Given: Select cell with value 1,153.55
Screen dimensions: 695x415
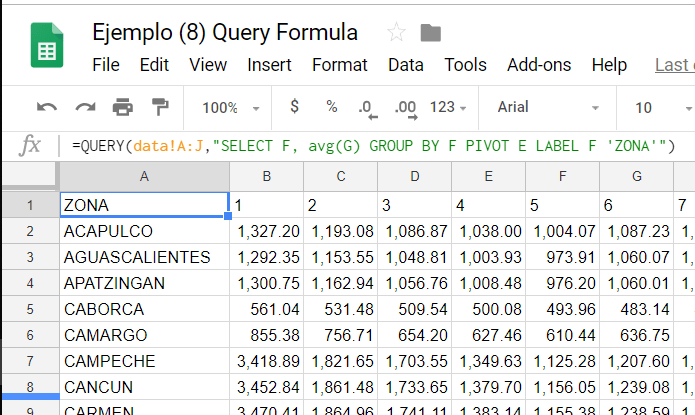Looking at the screenshot, I should (340, 257).
